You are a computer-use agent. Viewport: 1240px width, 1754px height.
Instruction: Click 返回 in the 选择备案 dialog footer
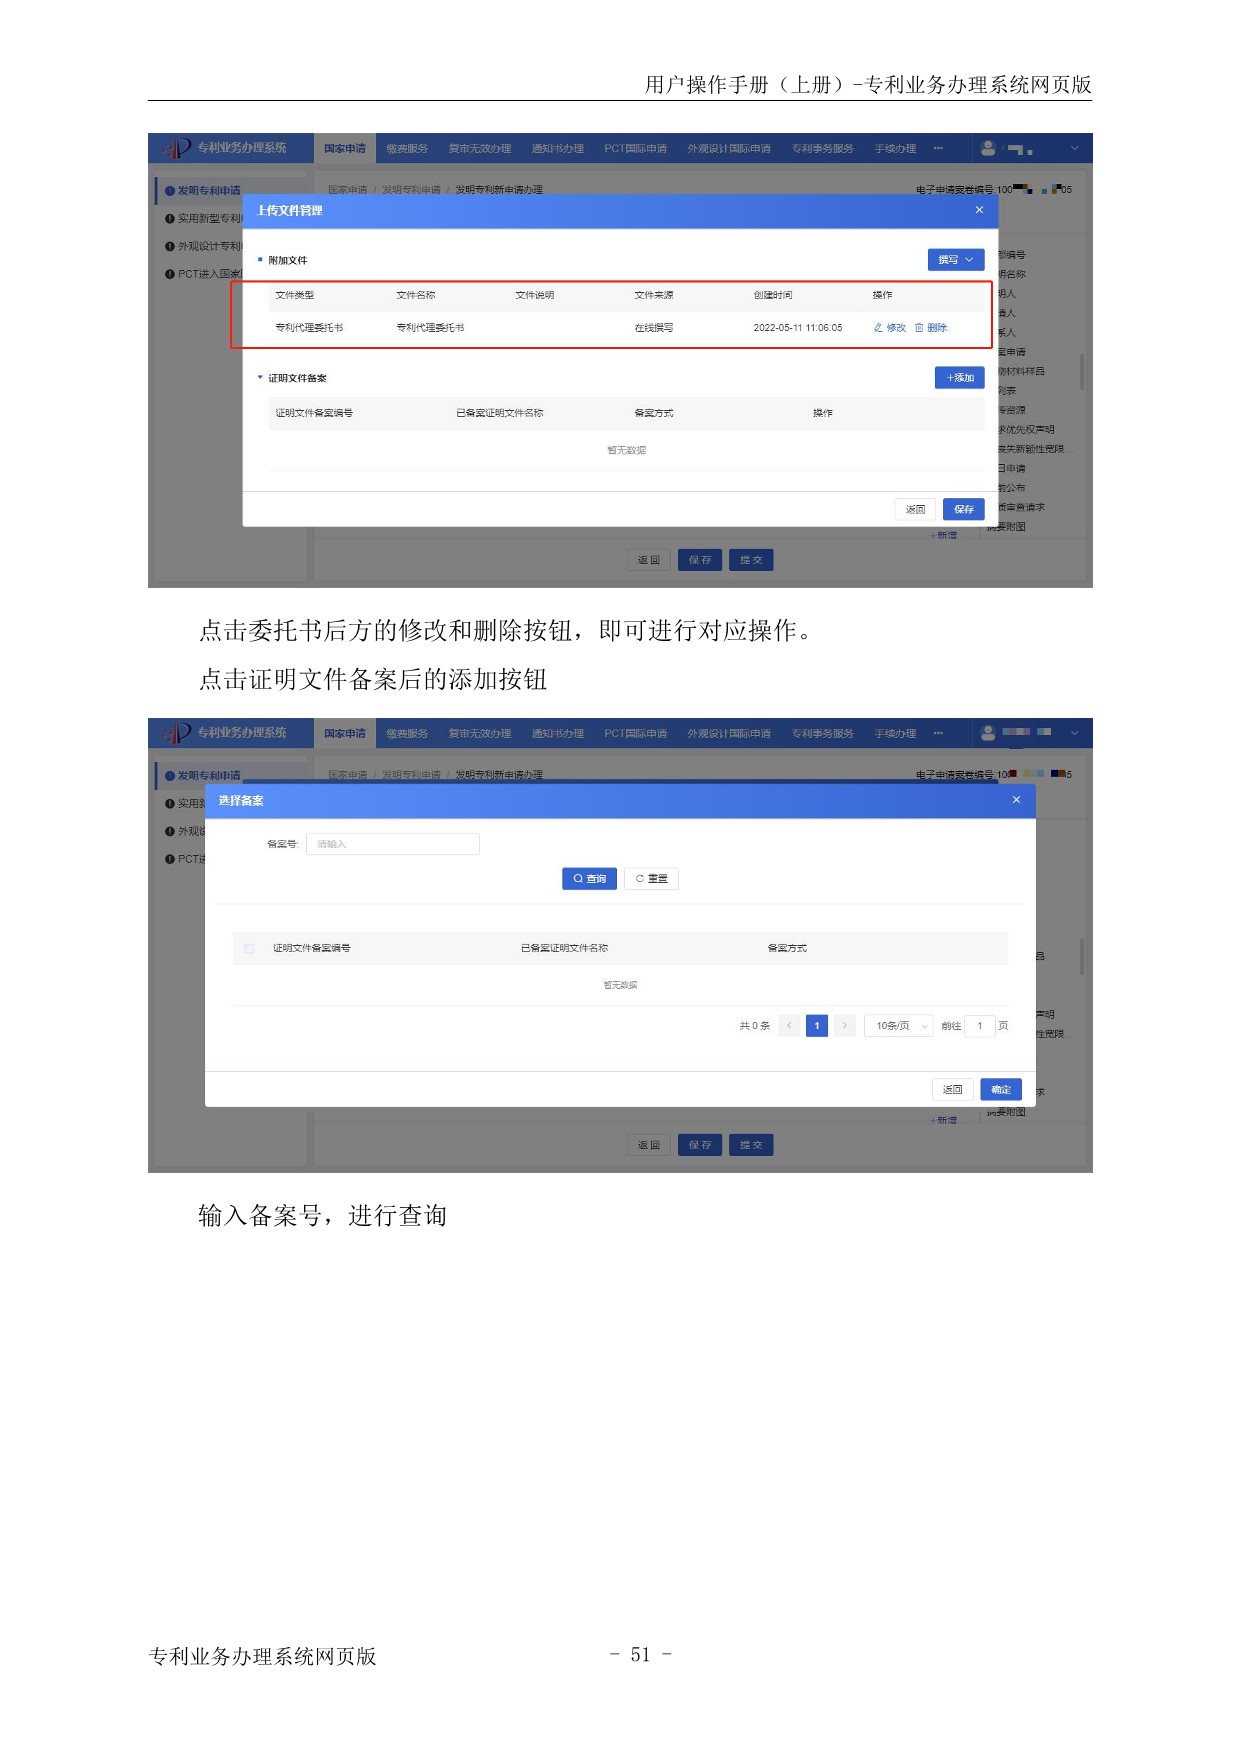pyautogui.click(x=952, y=1090)
